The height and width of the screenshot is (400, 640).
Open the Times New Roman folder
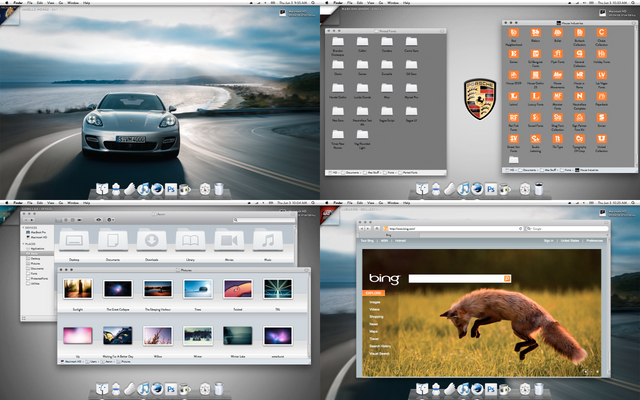[x=338, y=134]
